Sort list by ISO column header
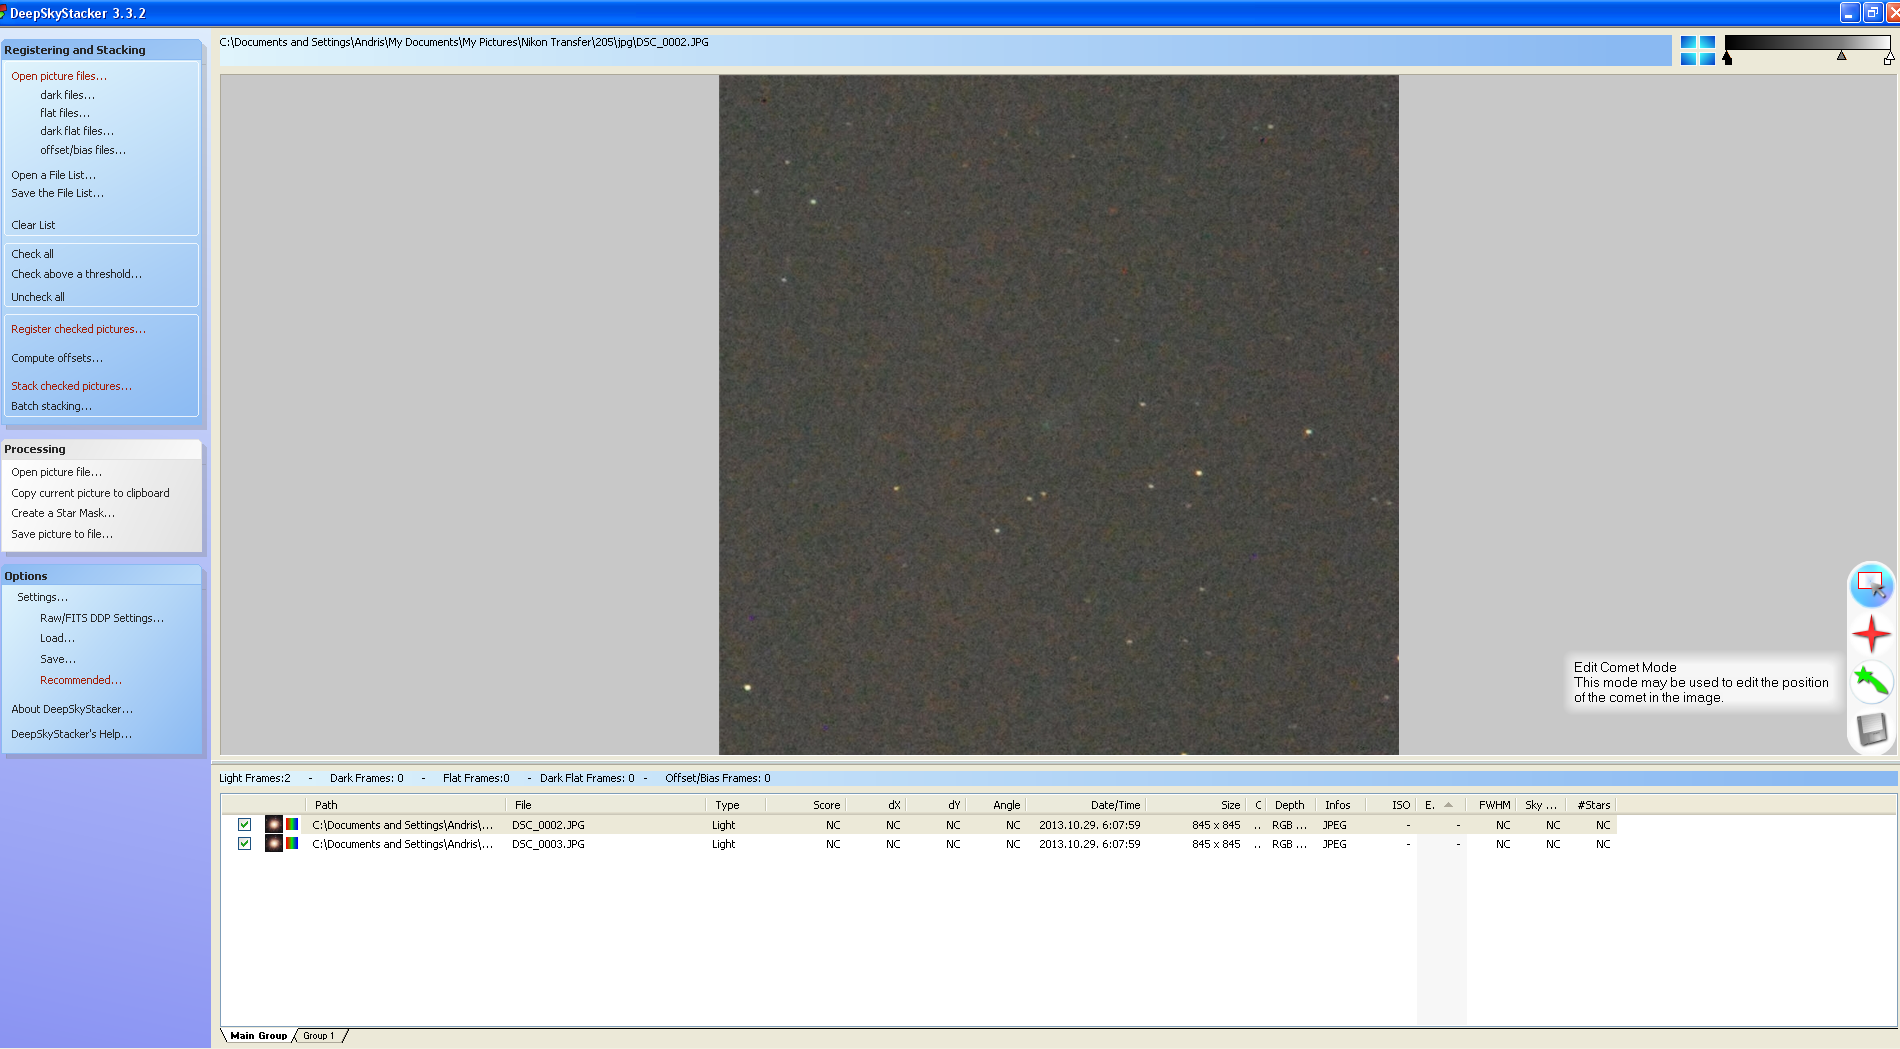 pyautogui.click(x=1392, y=805)
